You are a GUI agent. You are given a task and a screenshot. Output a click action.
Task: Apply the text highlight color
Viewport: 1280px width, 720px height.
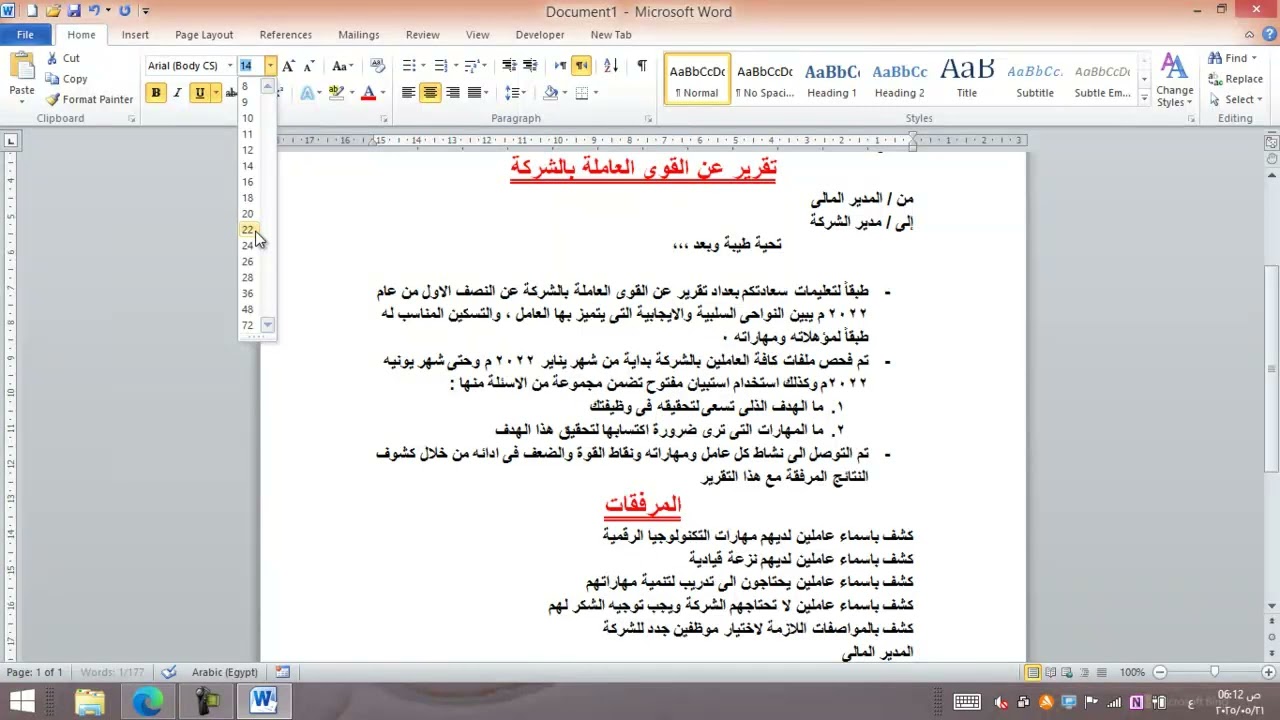coord(336,93)
